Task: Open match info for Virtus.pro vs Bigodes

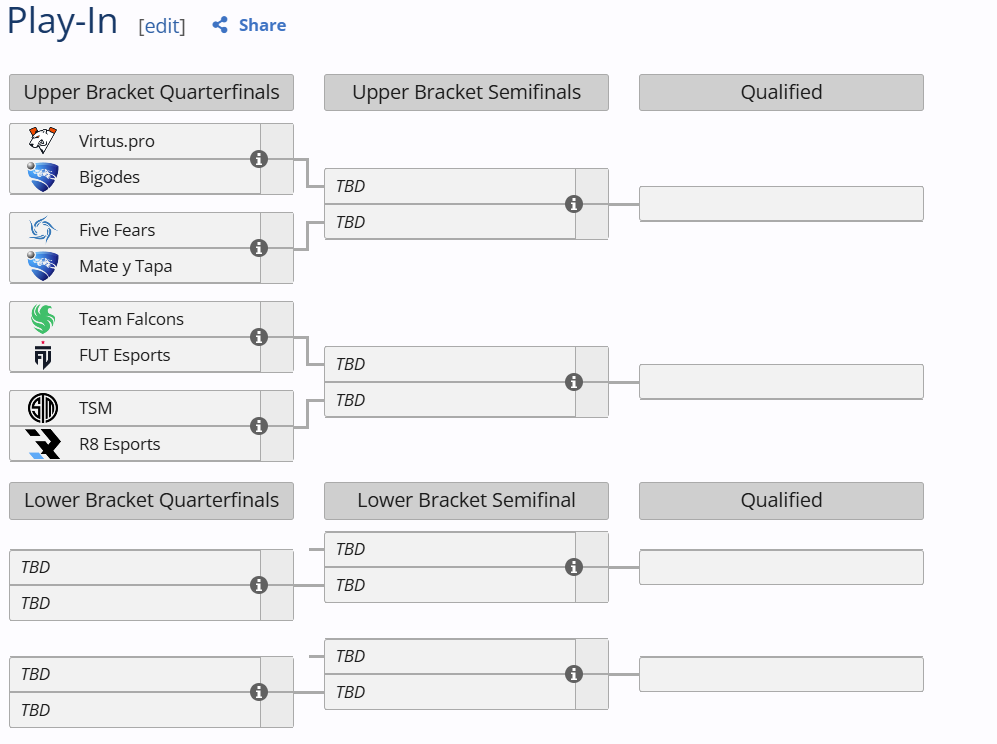Action: [x=258, y=159]
